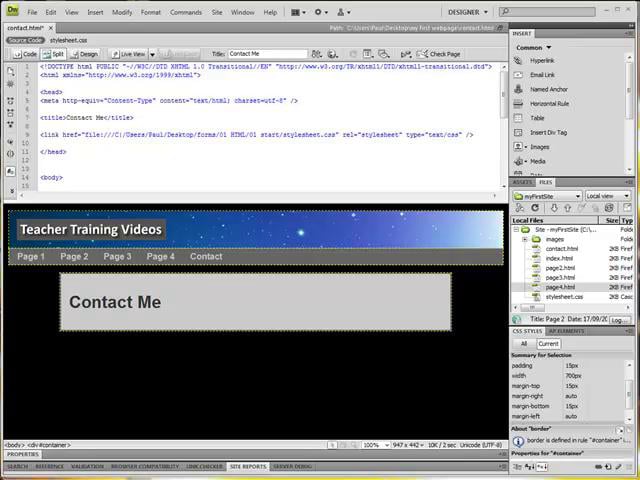The height and width of the screenshot is (480, 640).
Task: Show list view (Az) in CSS properties
Action: 529,467
